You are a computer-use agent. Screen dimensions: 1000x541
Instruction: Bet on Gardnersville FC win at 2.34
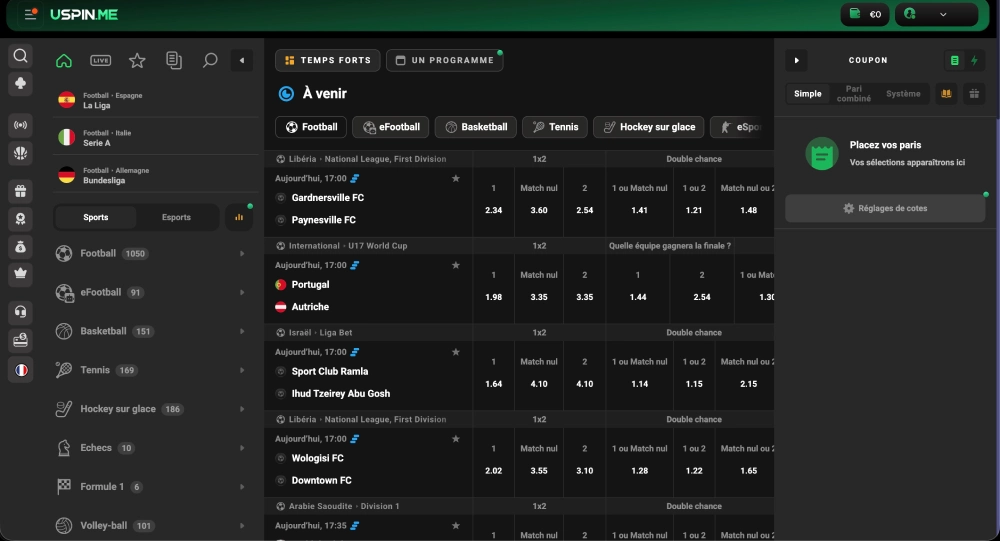(x=494, y=200)
